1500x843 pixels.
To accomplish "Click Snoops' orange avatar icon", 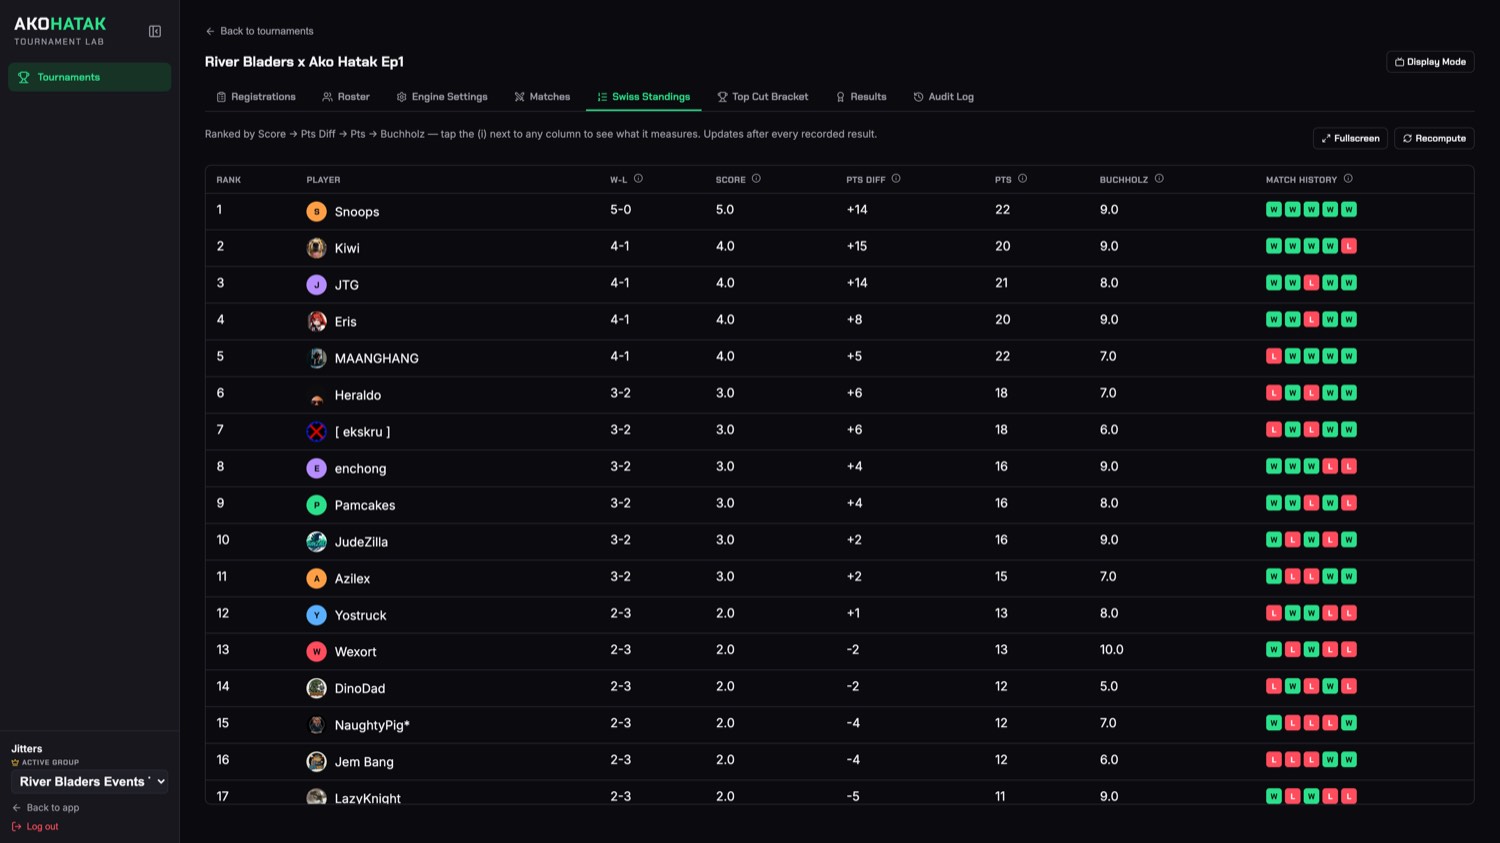I will coord(316,211).
